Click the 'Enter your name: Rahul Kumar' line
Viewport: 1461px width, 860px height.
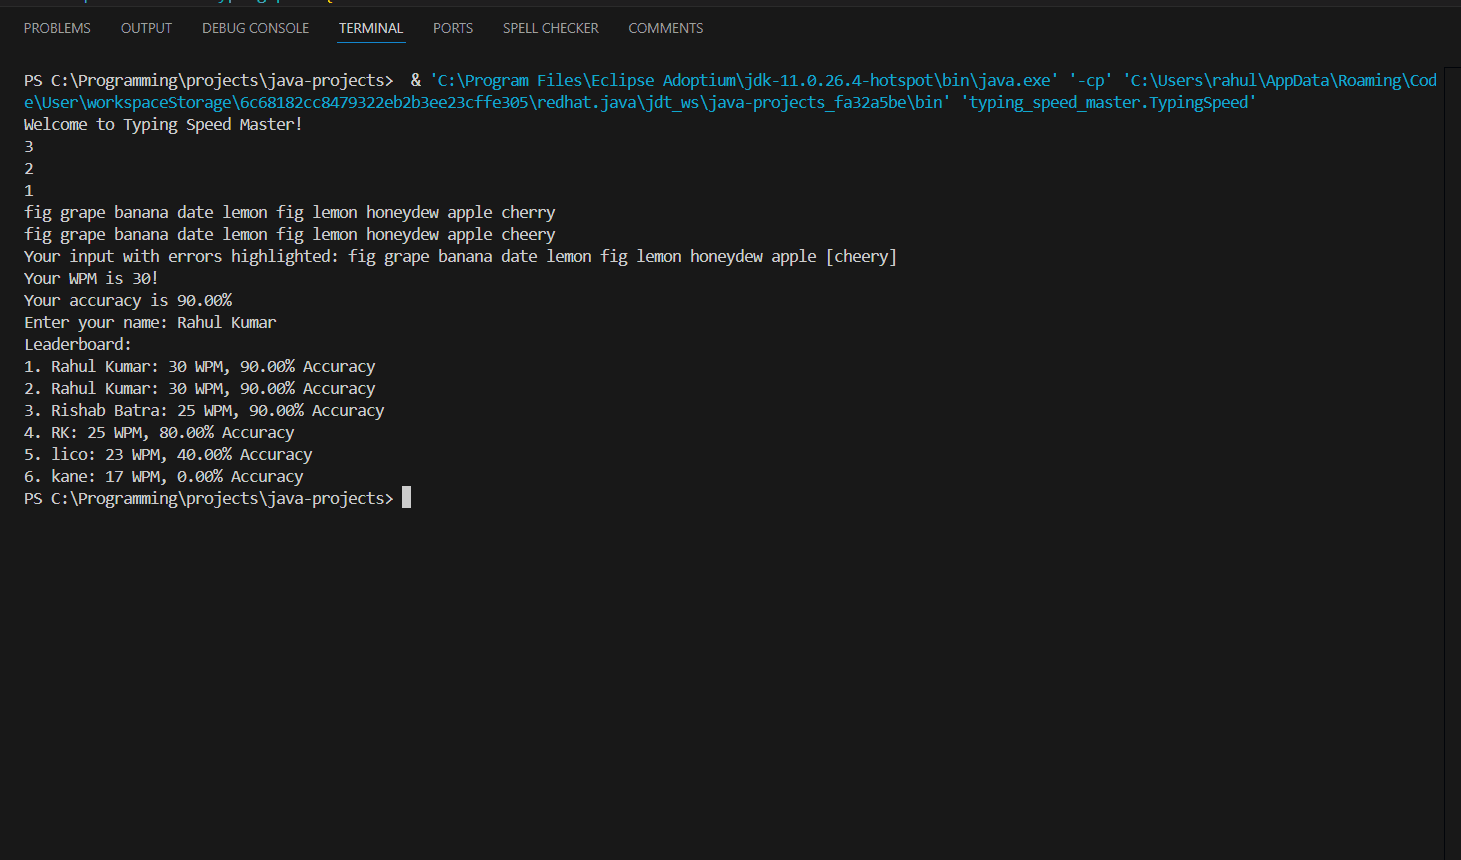[x=150, y=323]
